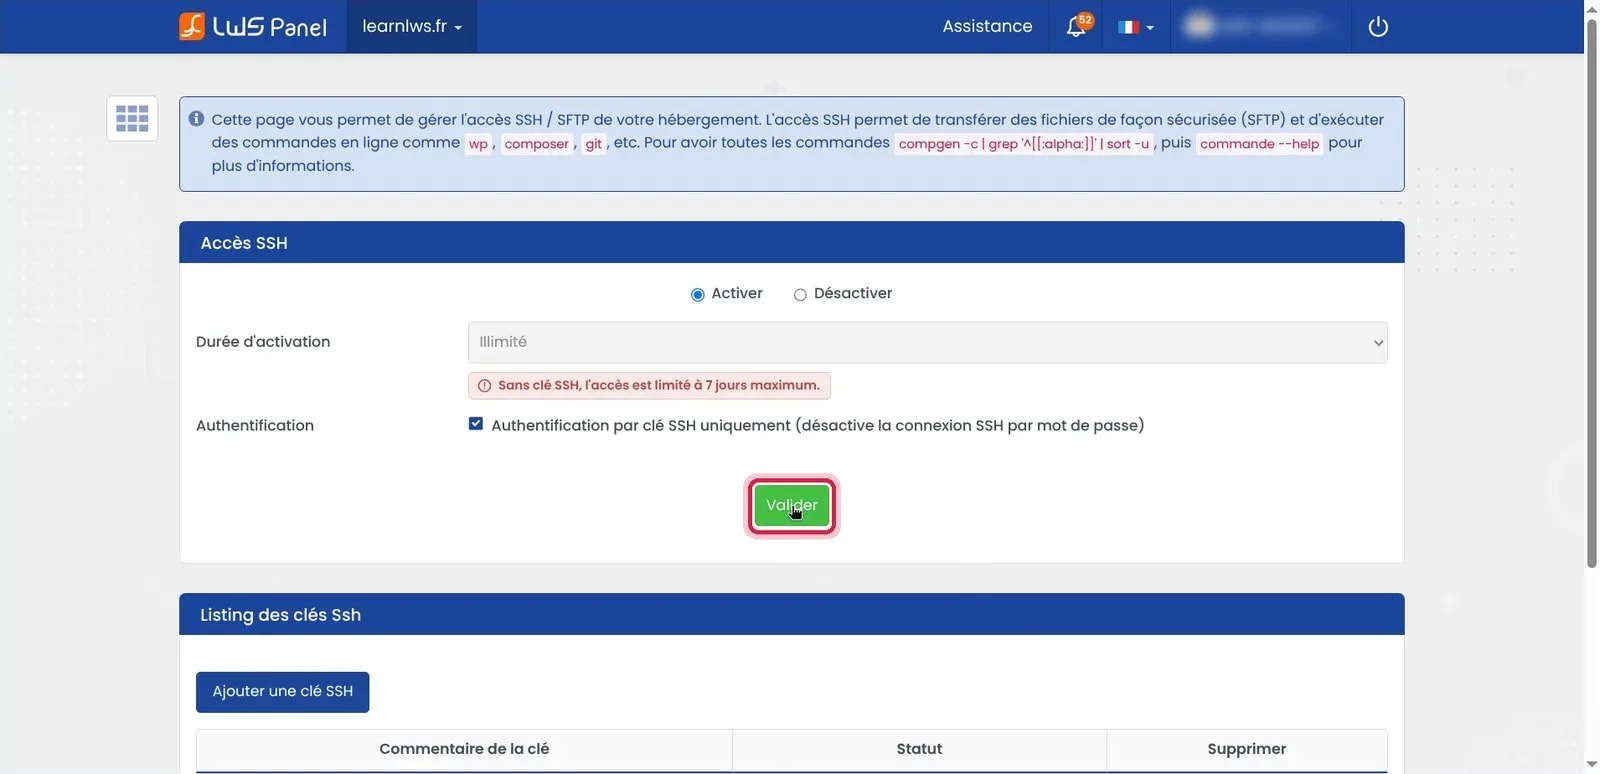The image size is (1600, 774).
Task: Click the Accès SSH section header
Action: (x=792, y=243)
